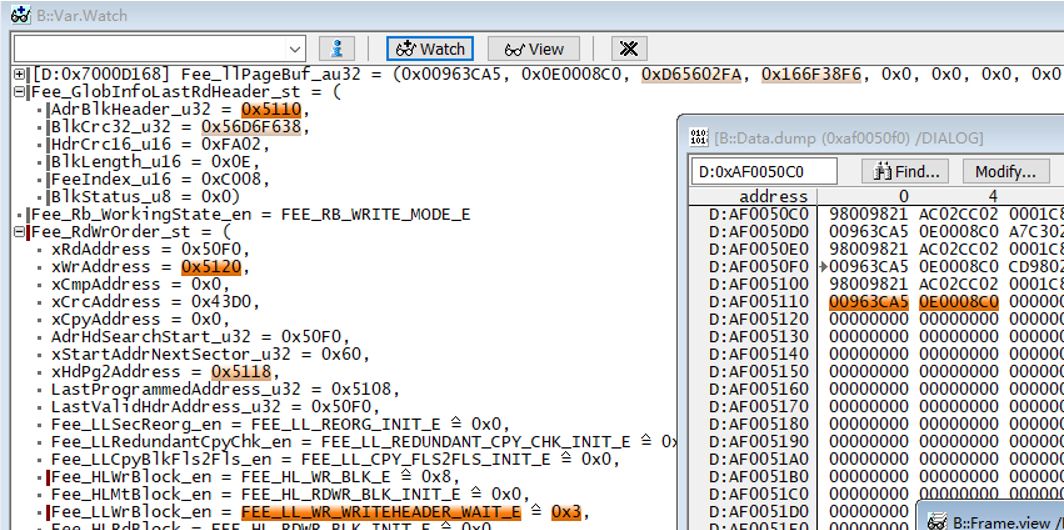1064x530 pixels.
Task: Click the address column header in Data.dump
Action: coord(773,196)
